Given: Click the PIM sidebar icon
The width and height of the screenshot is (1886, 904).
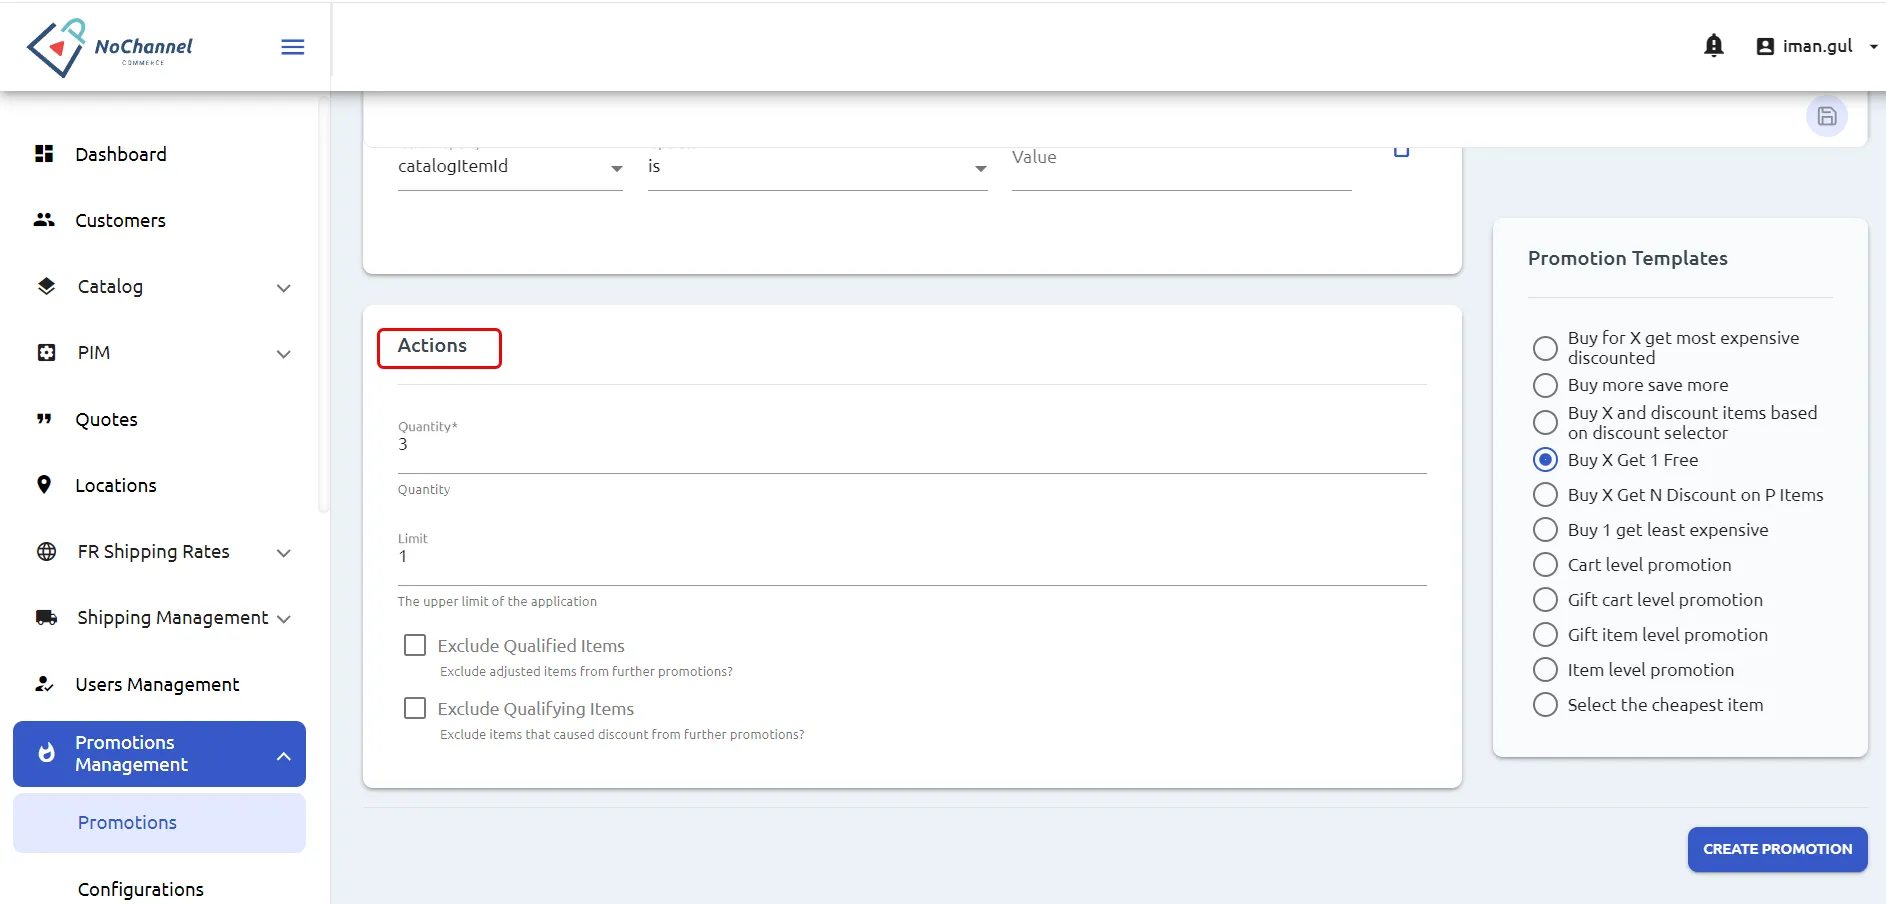Looking at the screenshot, I should (46, 352).
